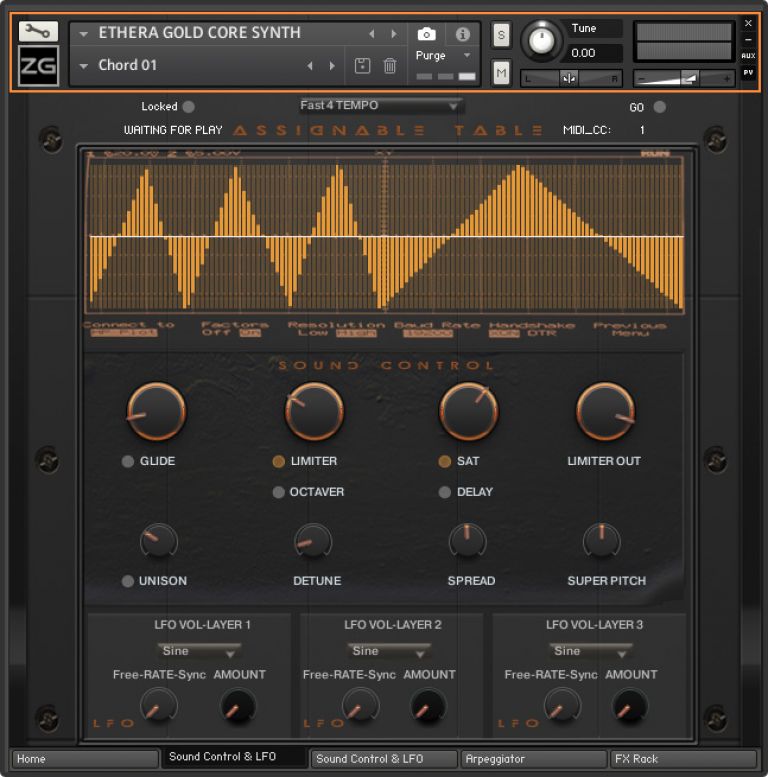This screenshot has height=777, width=768.
Task: Switch to the Home tab
Action: pos(84,759)
